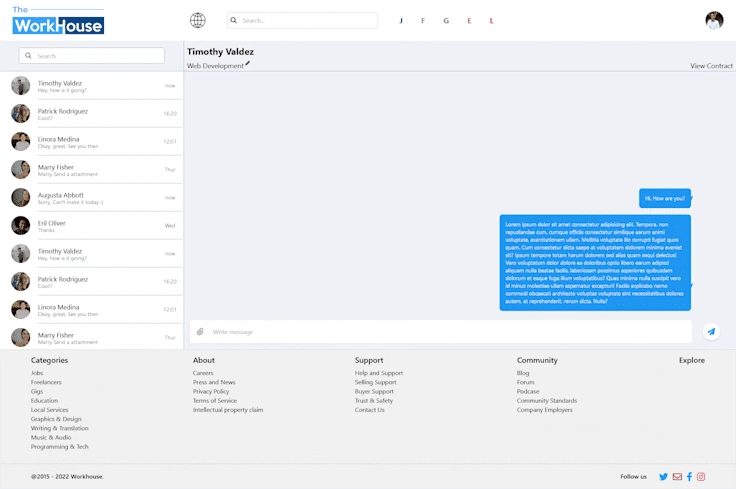Open the Careers link
Viewport: 736px width, 489px height.
click(x=203, y=373)
